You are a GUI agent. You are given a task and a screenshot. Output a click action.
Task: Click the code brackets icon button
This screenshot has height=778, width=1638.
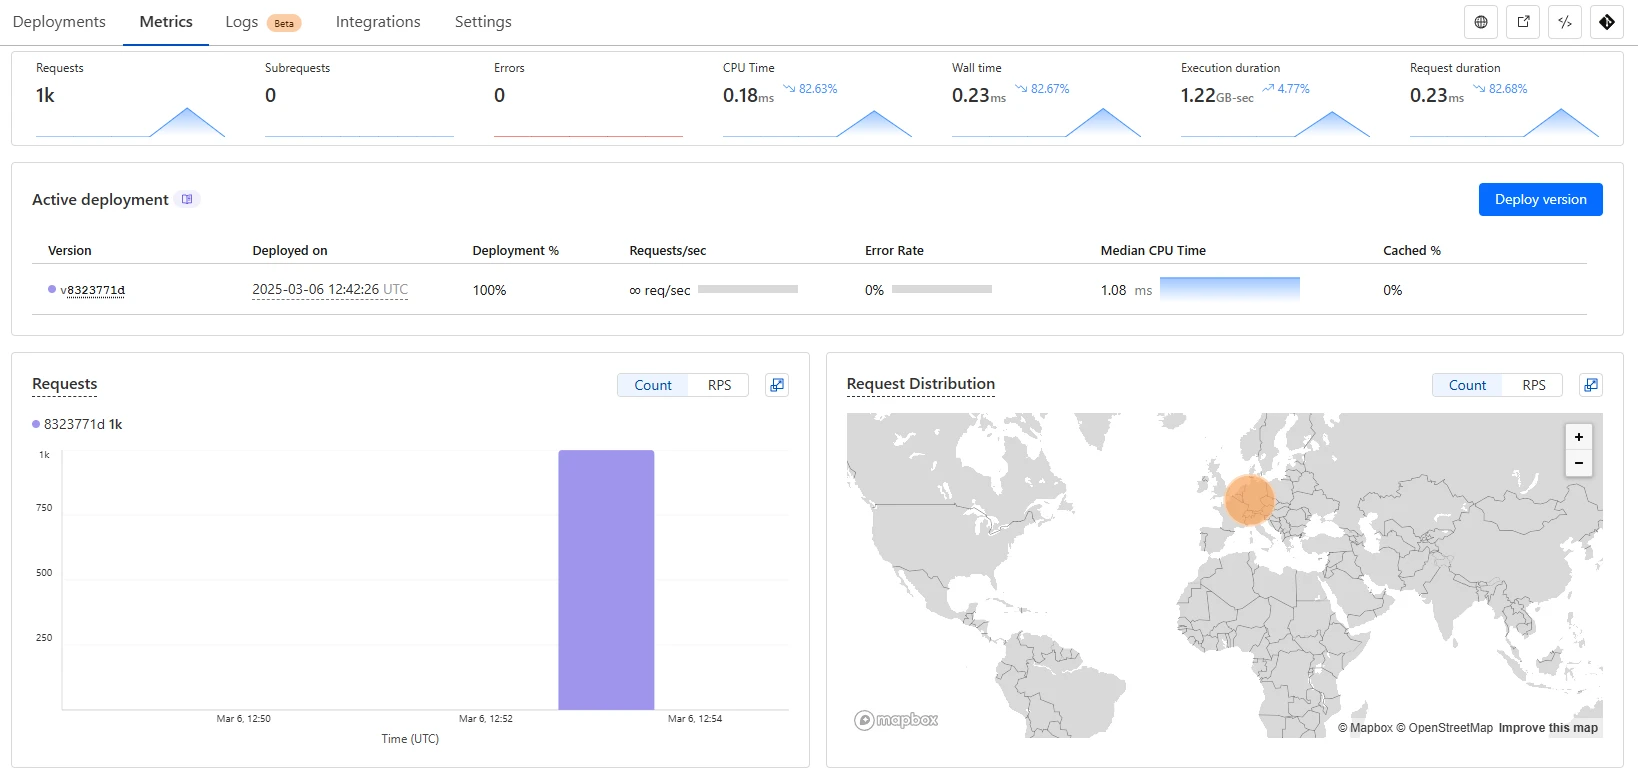point(1565,22)
